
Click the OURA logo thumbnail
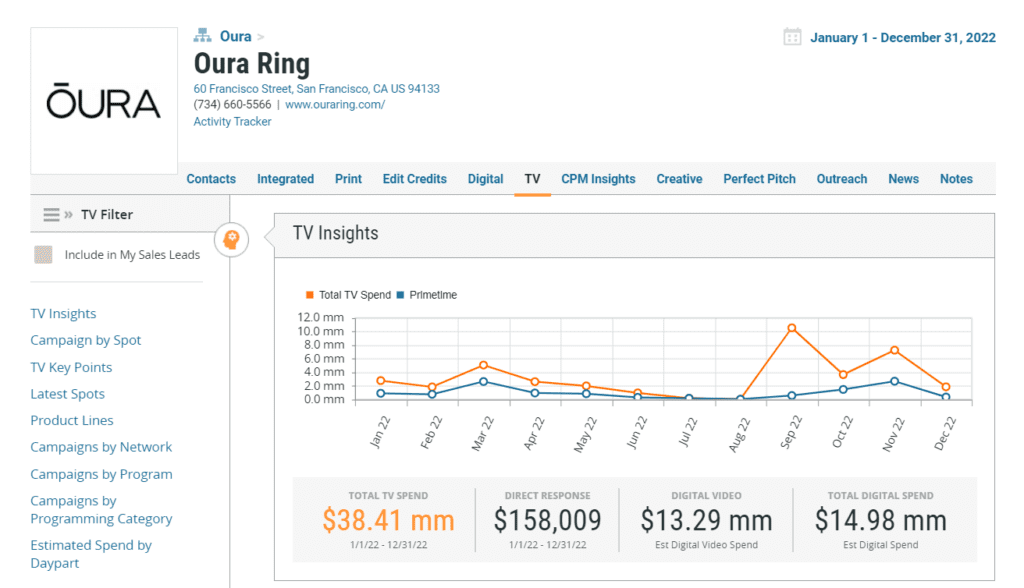tap(104, 101)
